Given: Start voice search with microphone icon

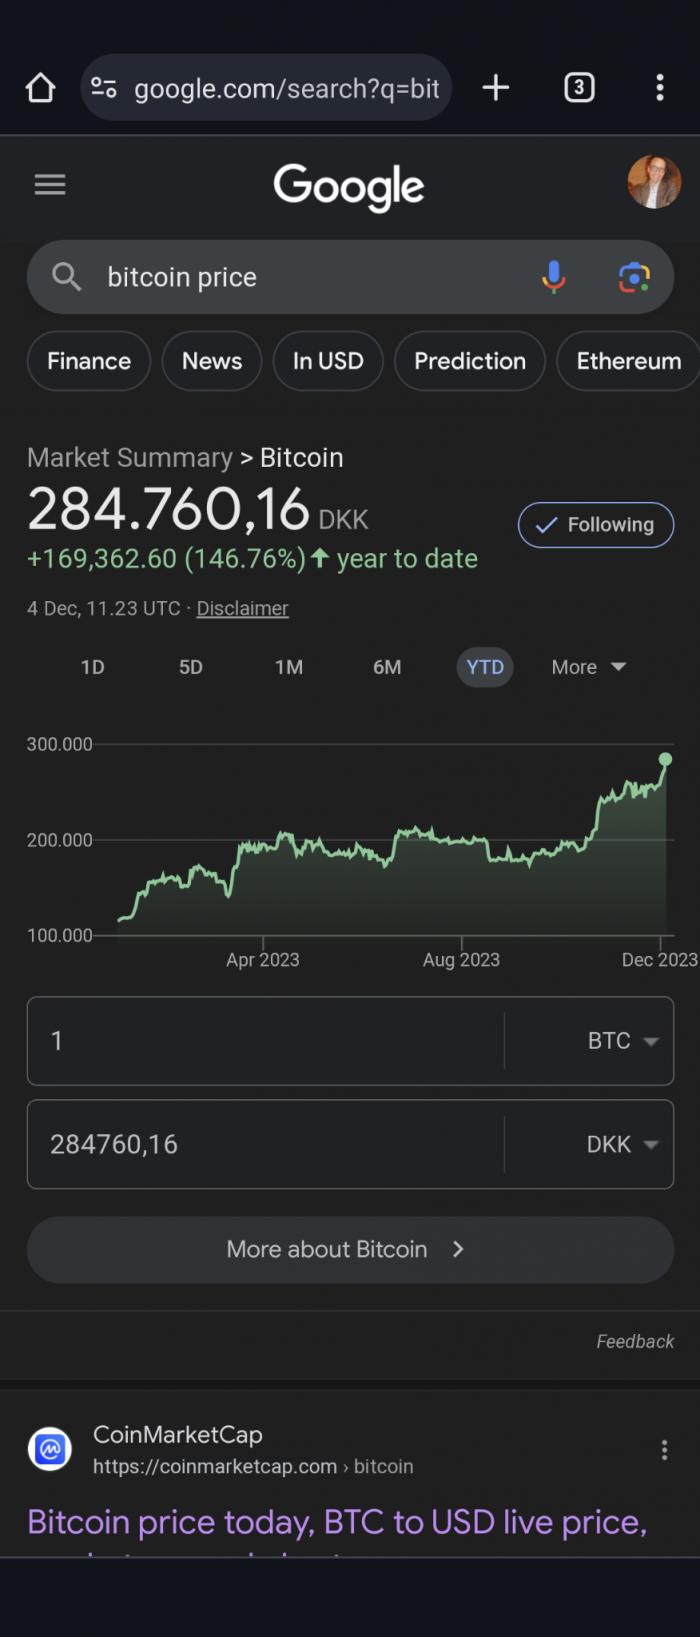Looking at the screenshot, I should (553, 277).
